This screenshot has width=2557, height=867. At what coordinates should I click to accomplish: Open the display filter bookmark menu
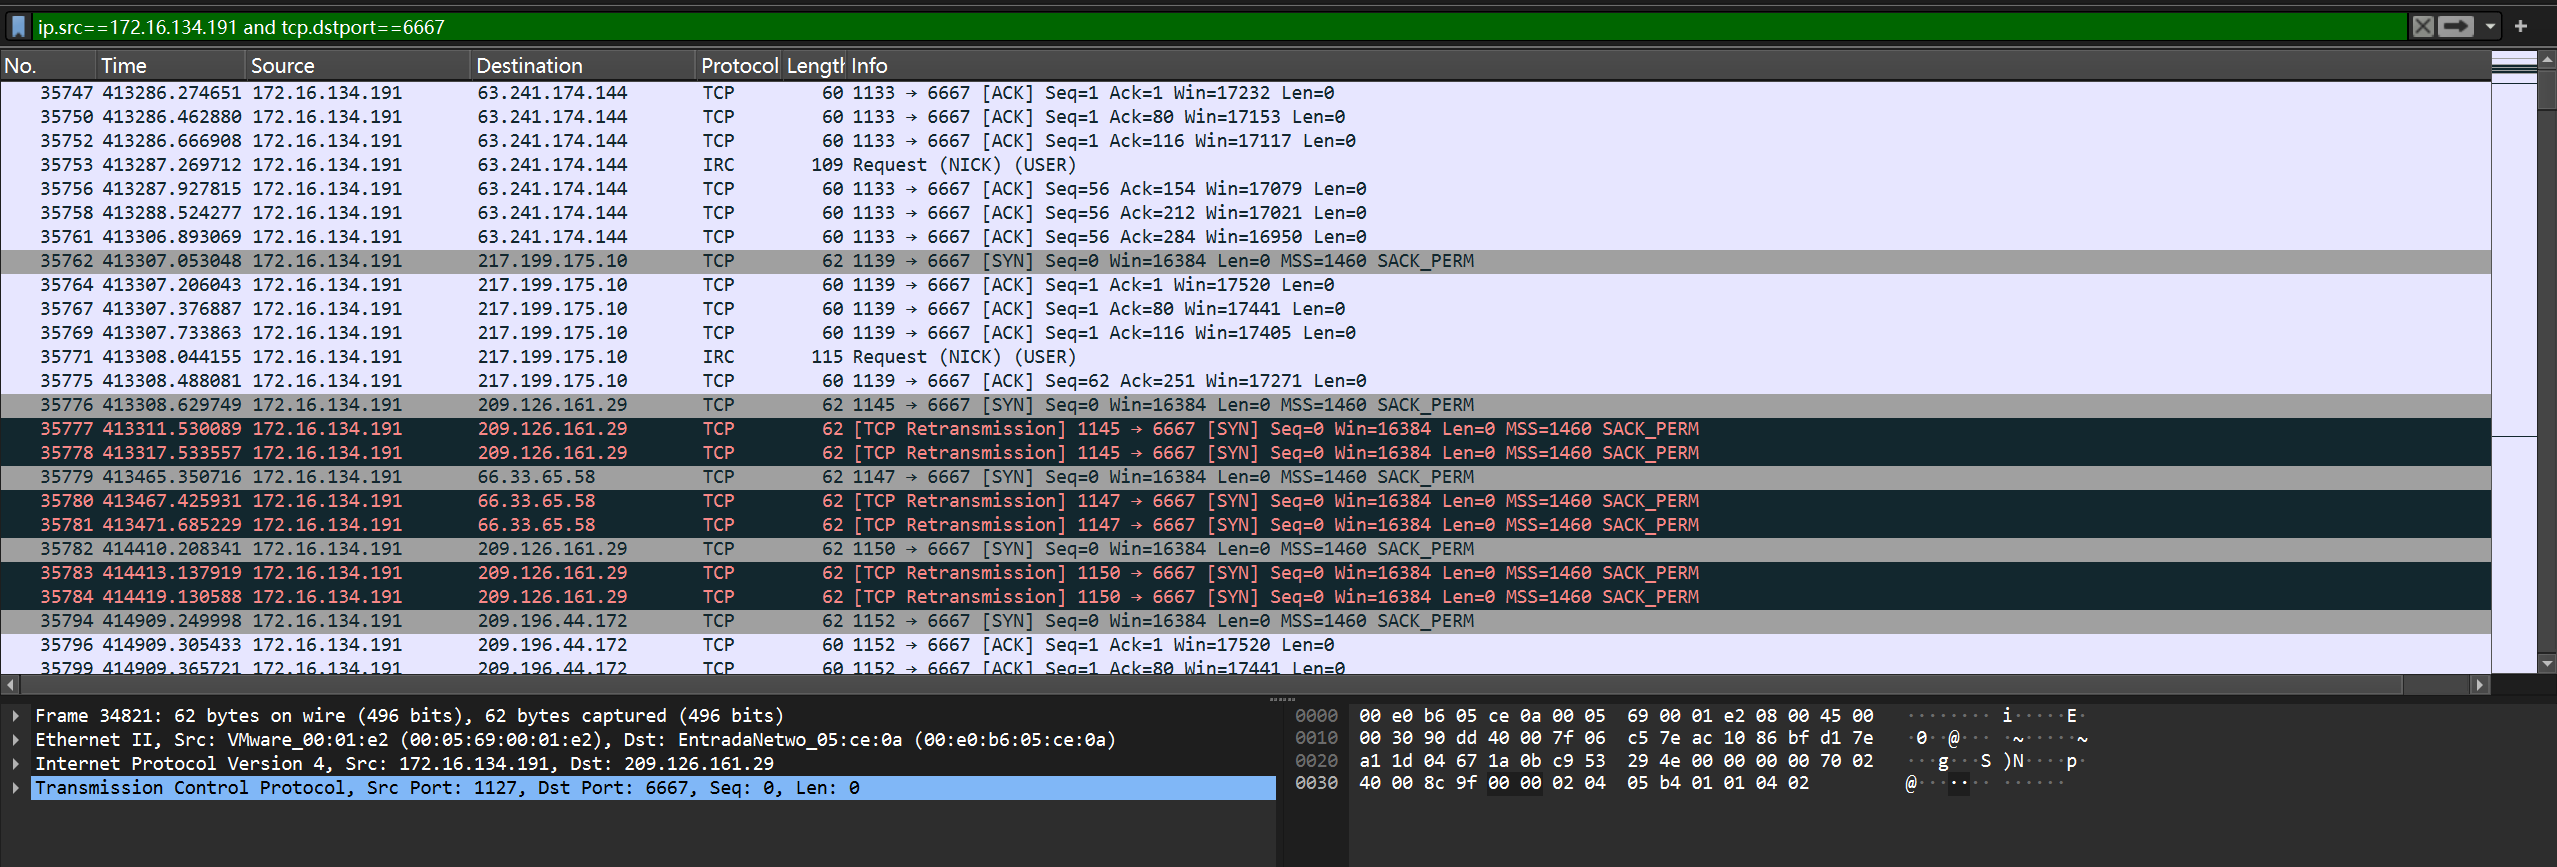(x=18, y=27)
